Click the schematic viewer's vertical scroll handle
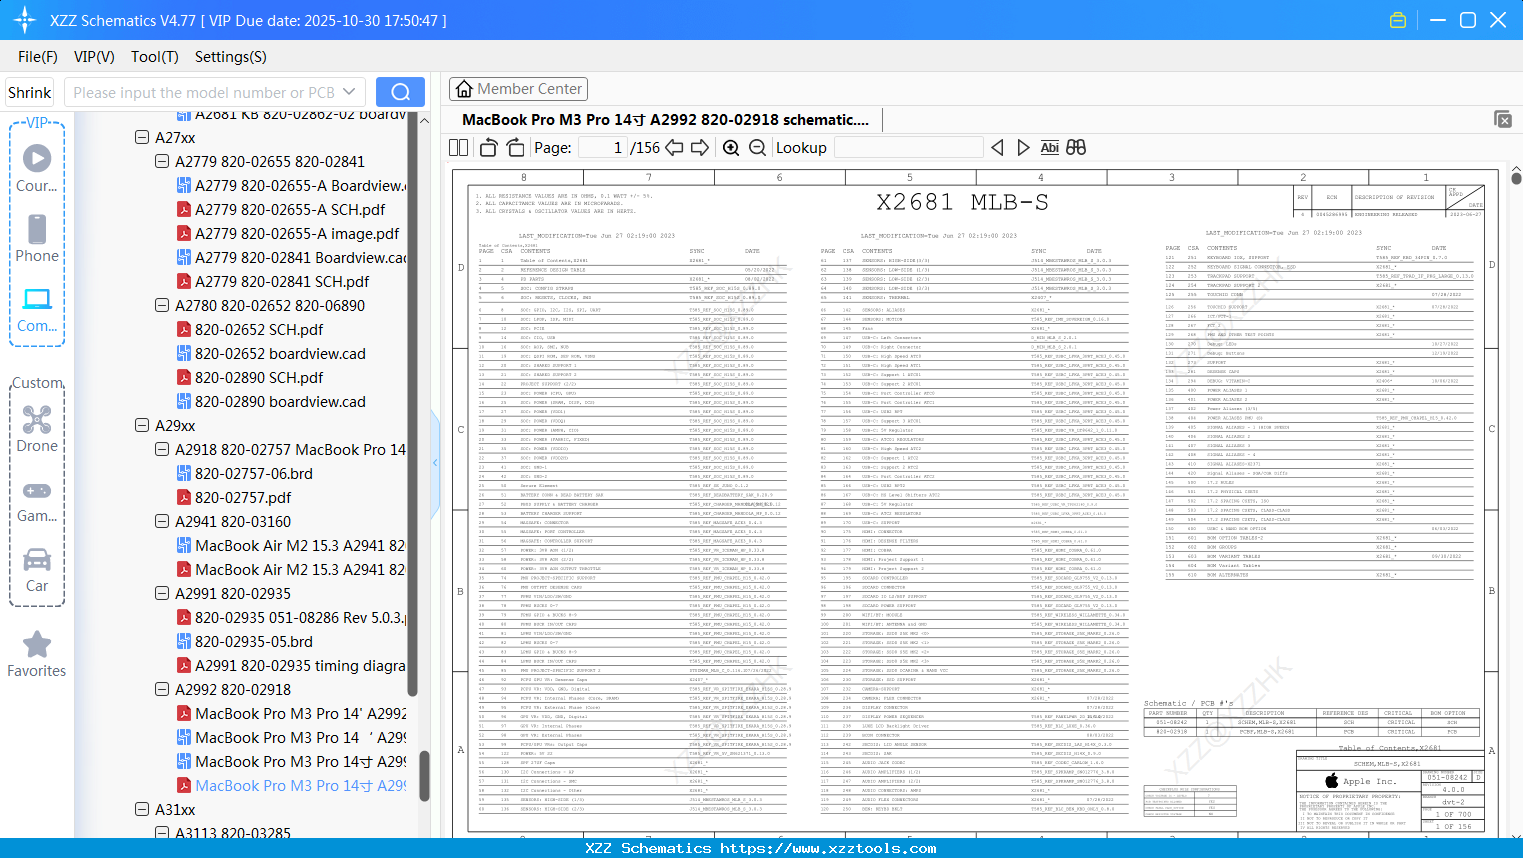The height and width of the screenshot is (858, 1523). [x=1516, y=178]
